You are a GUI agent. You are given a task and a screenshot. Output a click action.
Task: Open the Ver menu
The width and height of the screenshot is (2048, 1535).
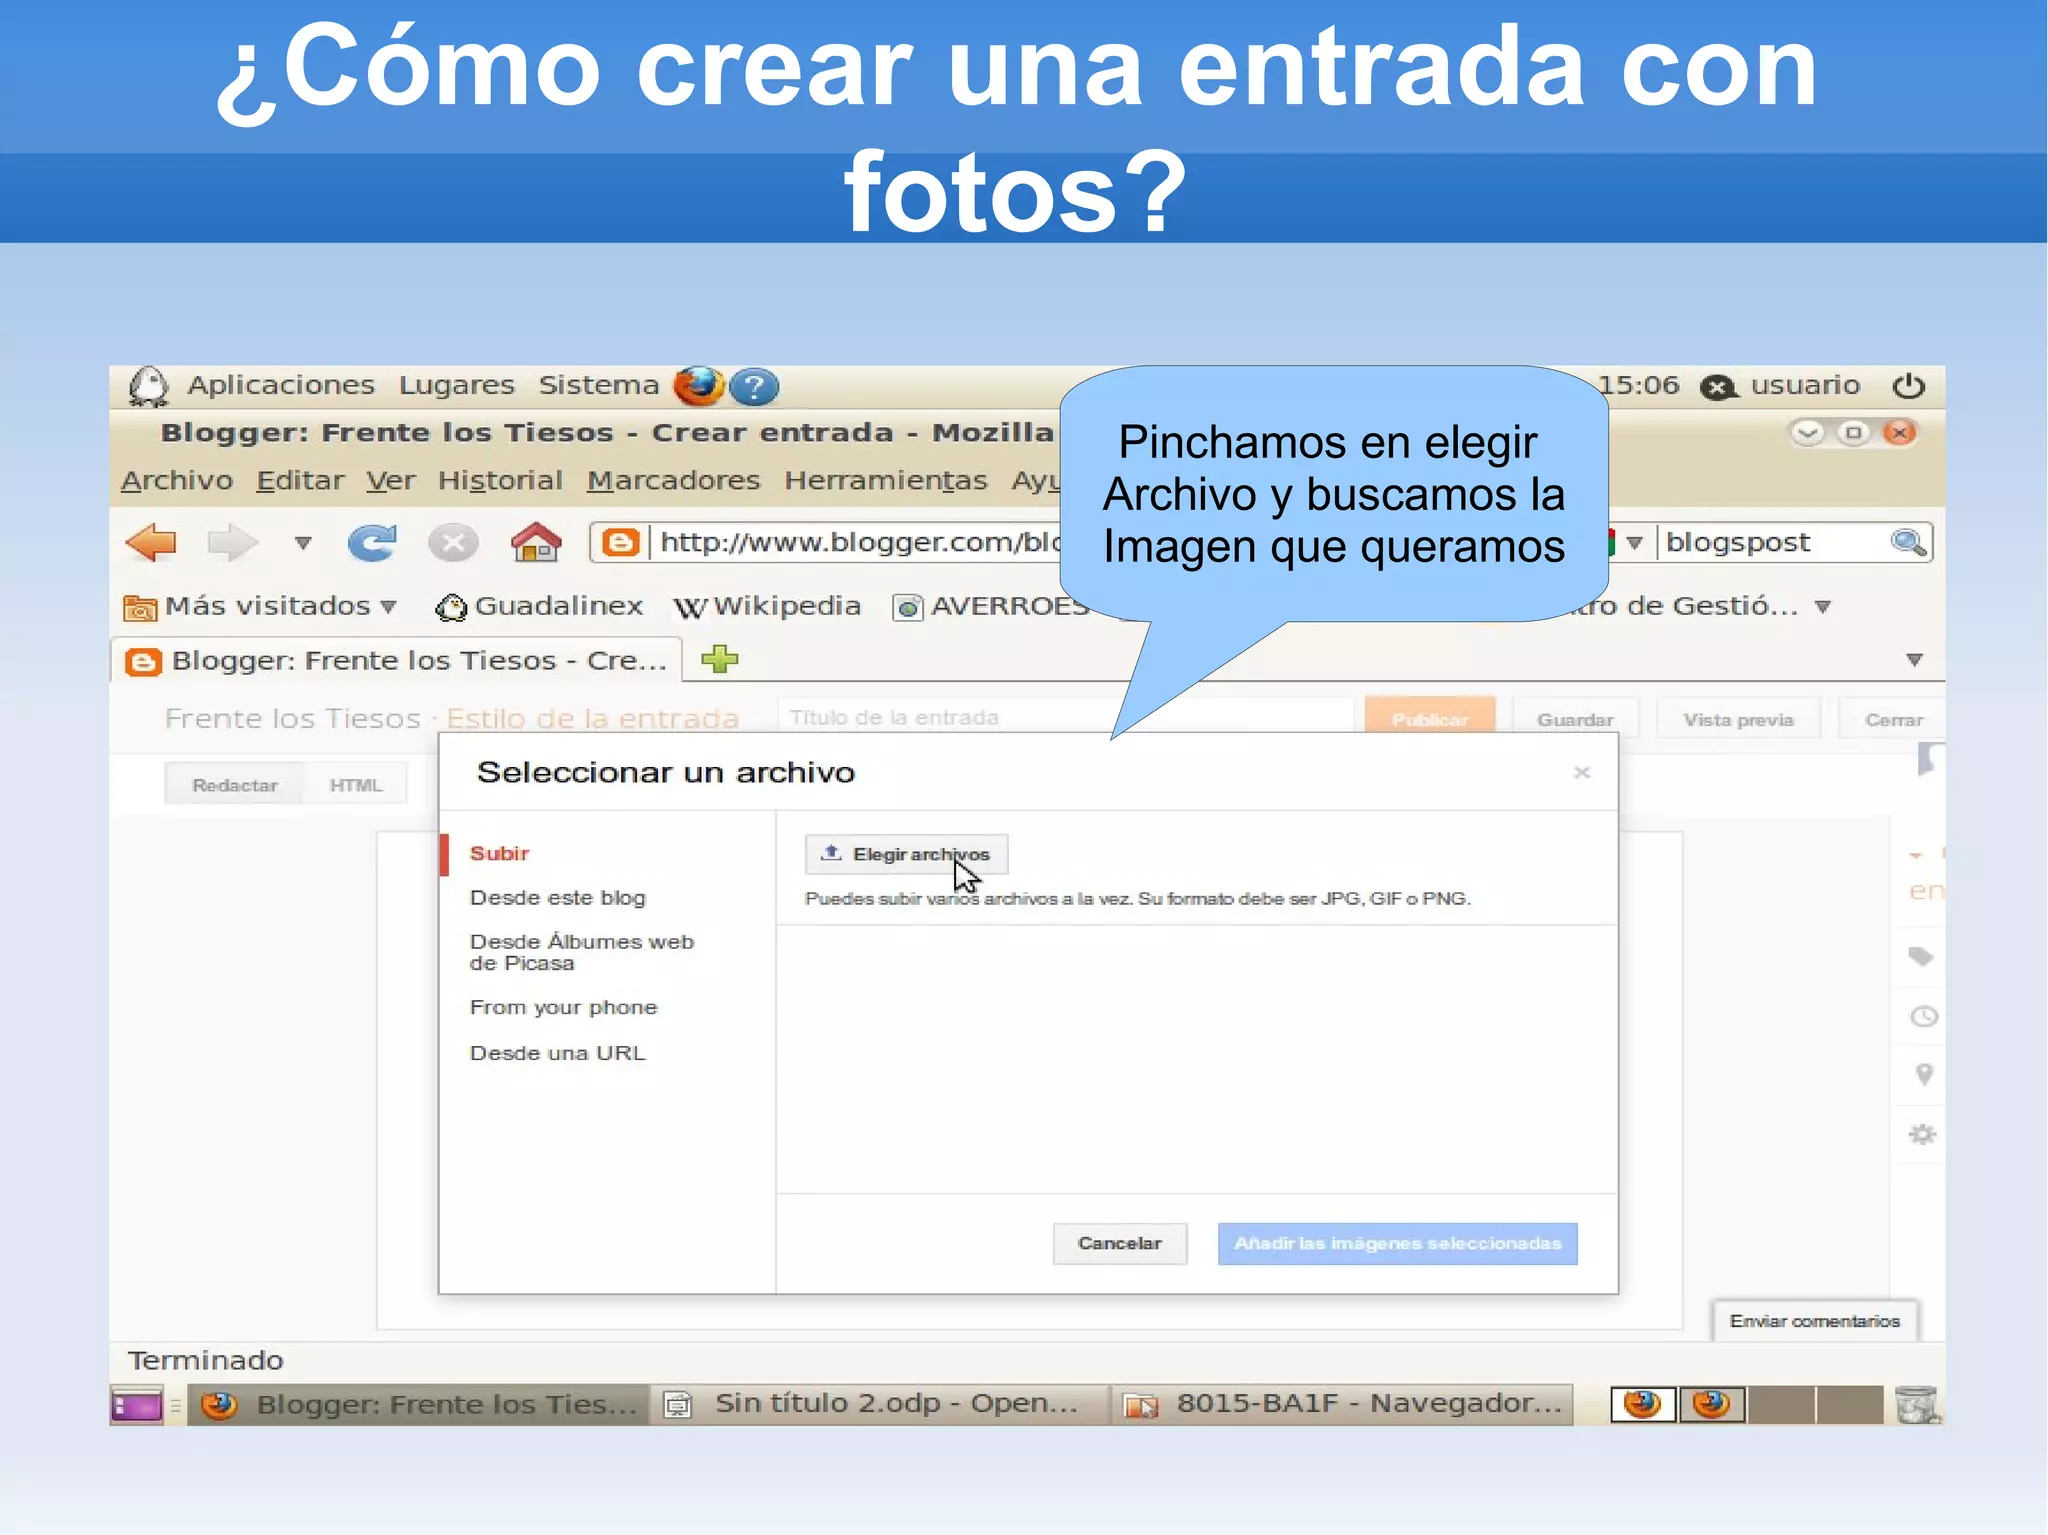[390, 481]
